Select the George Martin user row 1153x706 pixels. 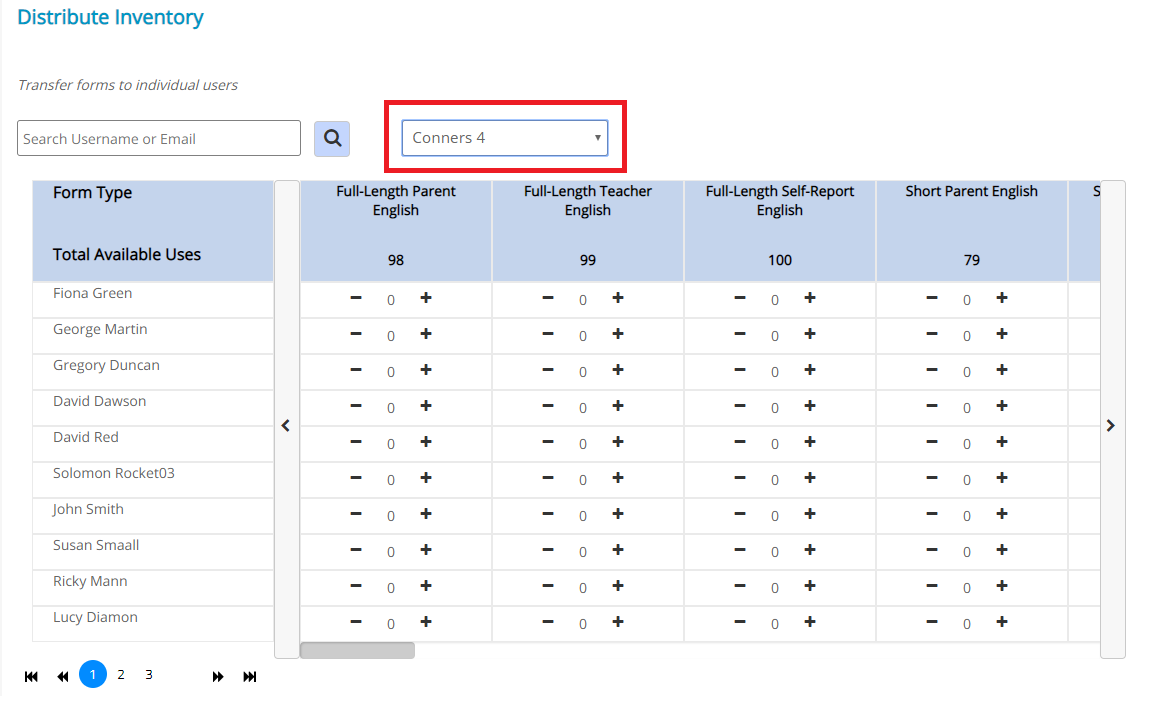point(153,336)
